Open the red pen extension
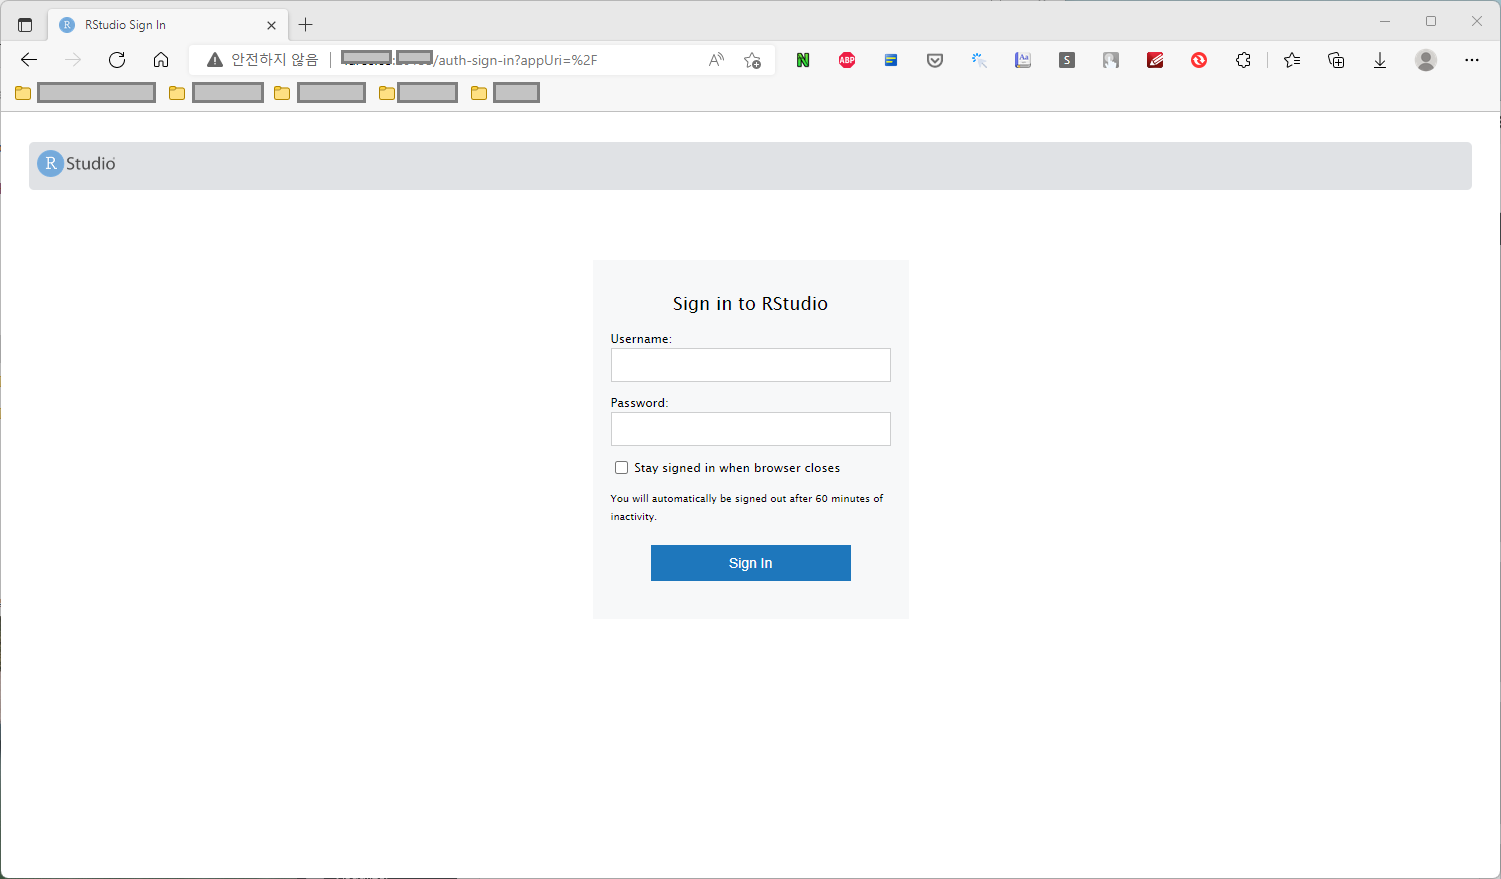Viewport: 1501px width, 879px height. 1155,60
